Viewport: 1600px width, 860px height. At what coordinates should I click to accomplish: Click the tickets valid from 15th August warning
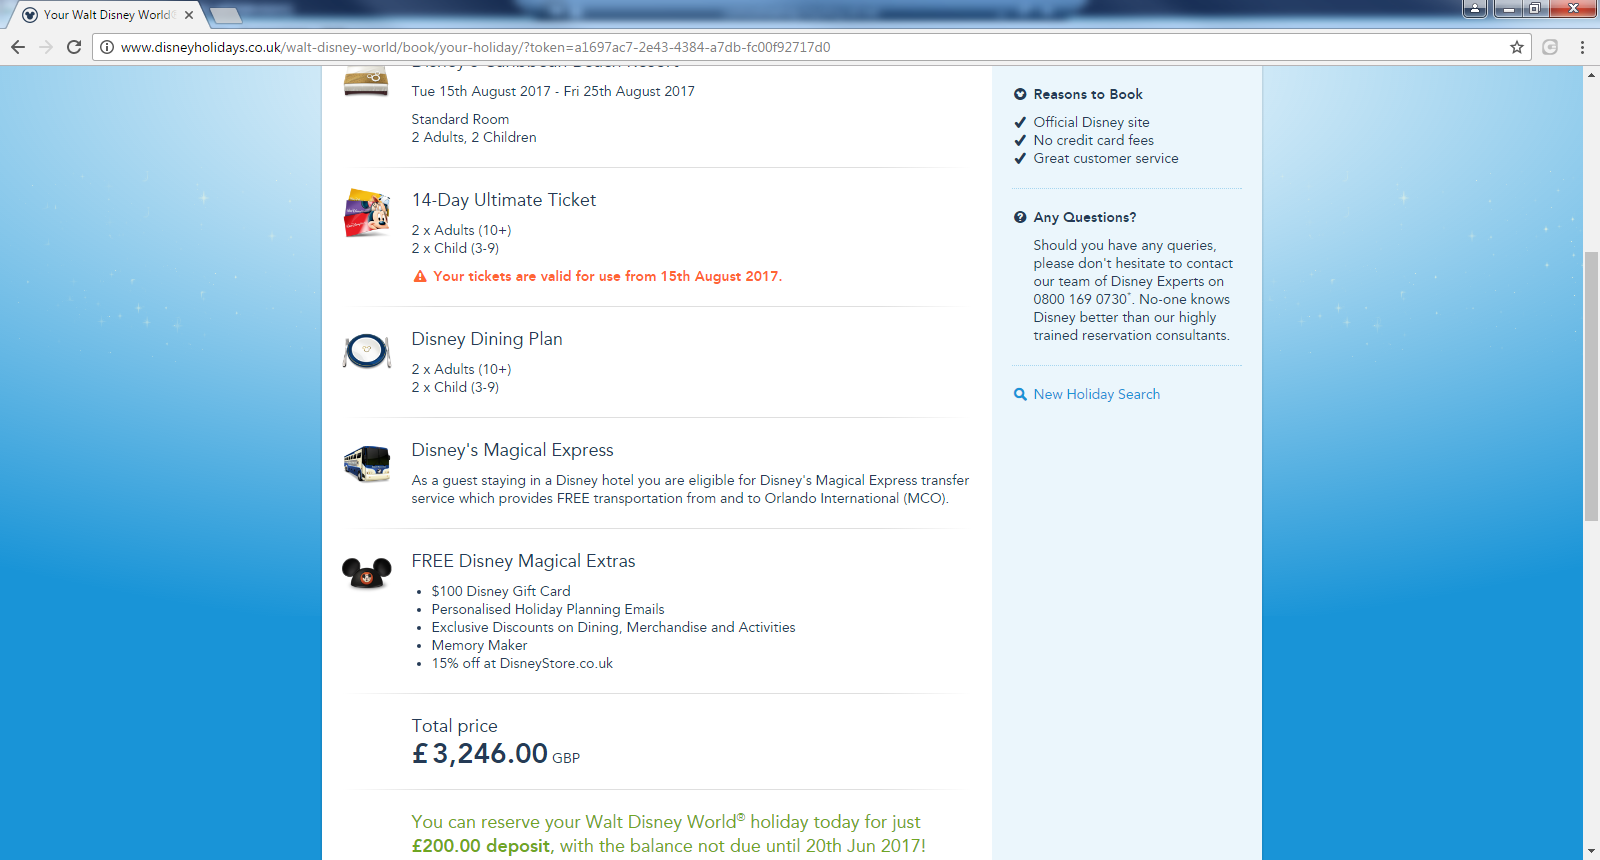tap(607, 276)
